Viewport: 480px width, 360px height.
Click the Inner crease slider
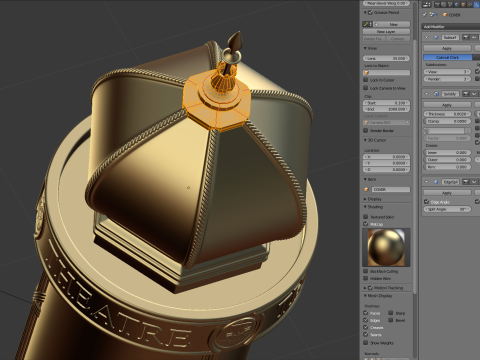tap(447, 152)
